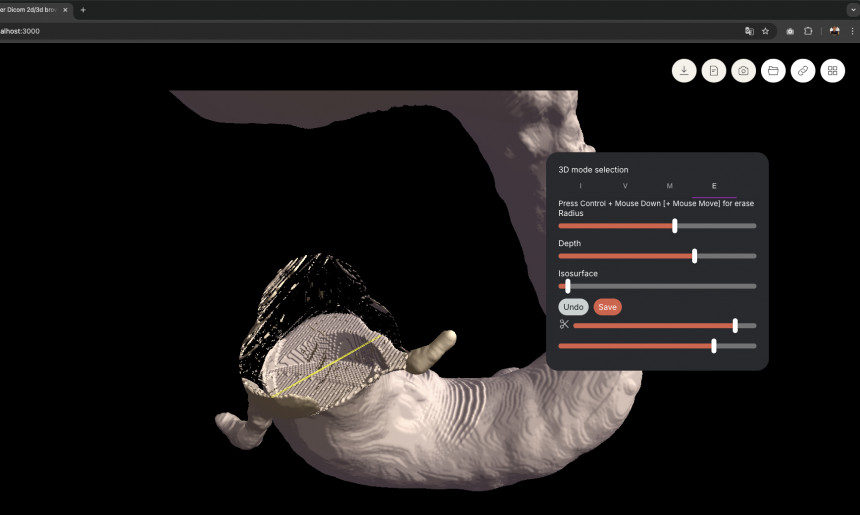Take a screenshot with the camera icon
The height and width of the screenshot is (515, 860).
743,71
